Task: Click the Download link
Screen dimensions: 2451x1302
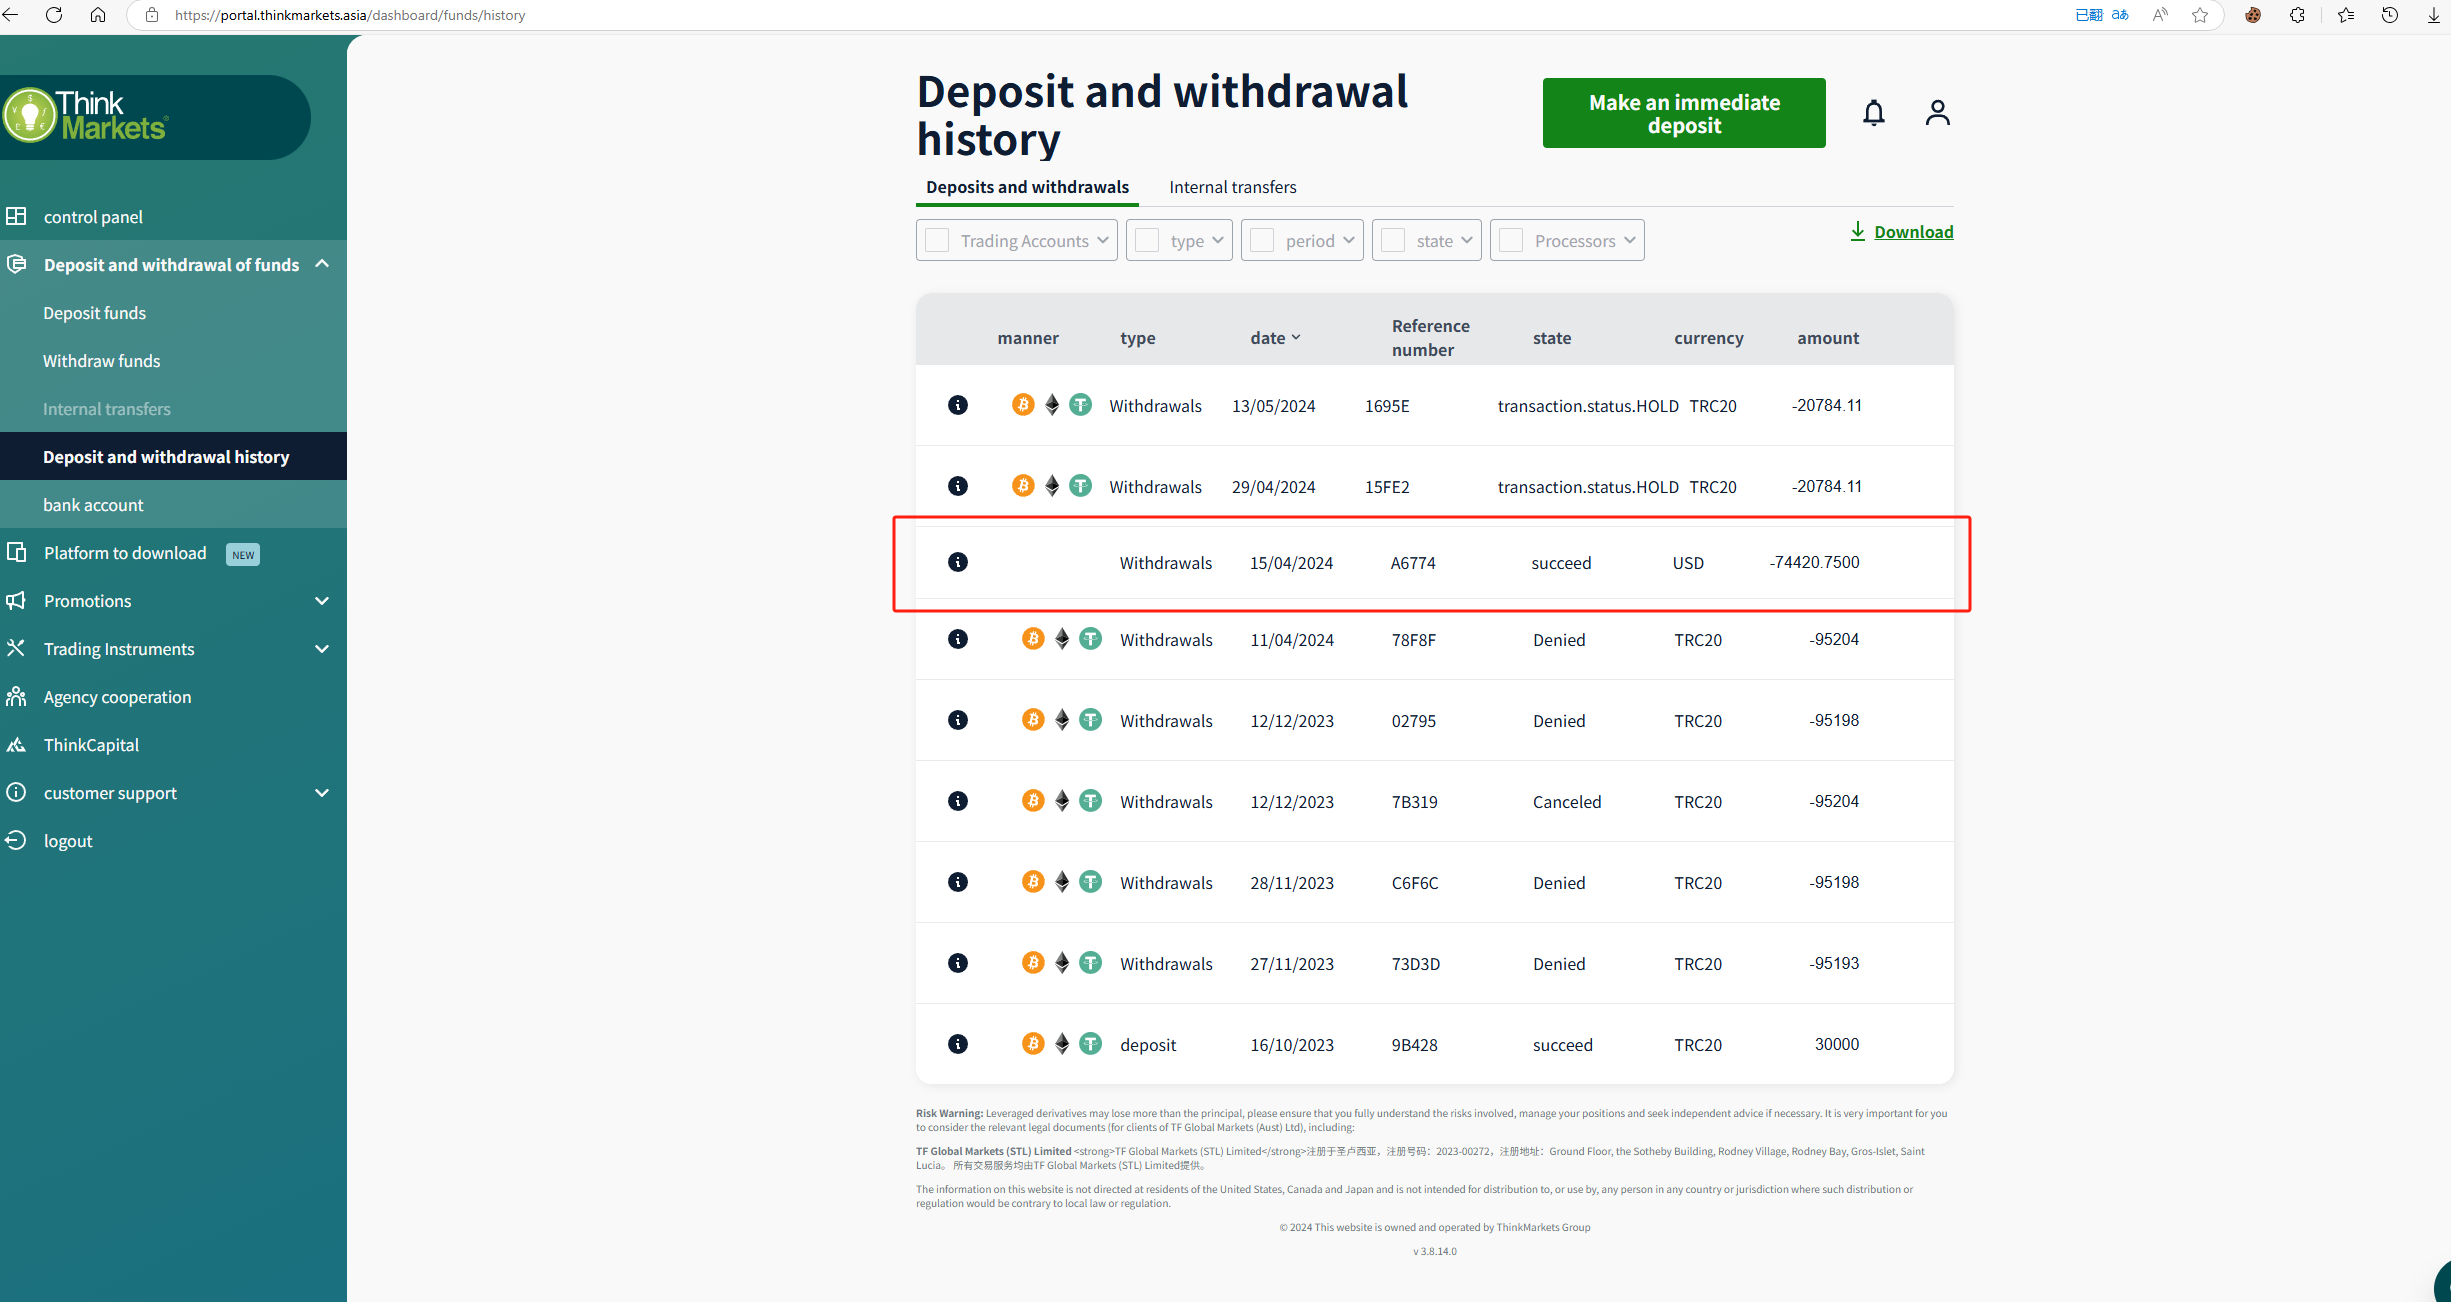Action: pyautogui.click(x=1912, y=232)
